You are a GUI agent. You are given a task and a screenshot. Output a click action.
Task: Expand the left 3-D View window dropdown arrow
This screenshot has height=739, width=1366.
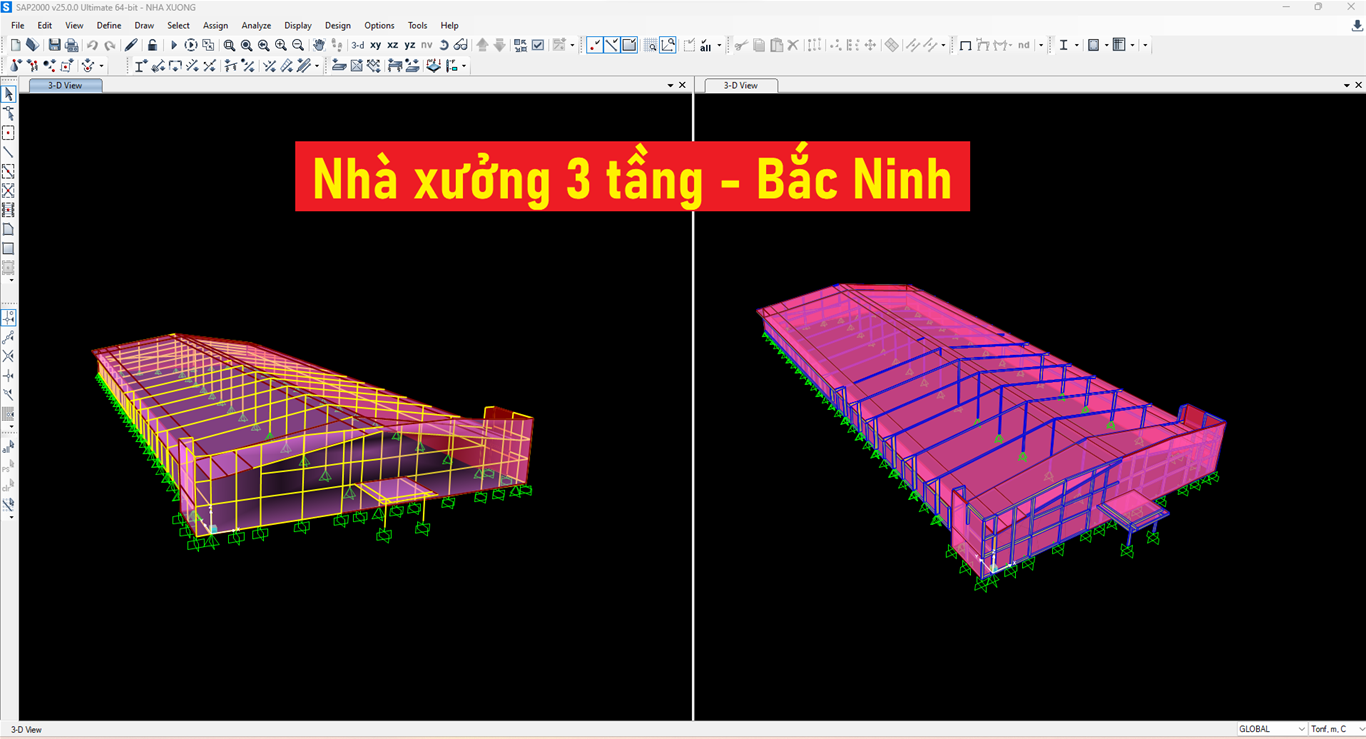click(671, 86)
